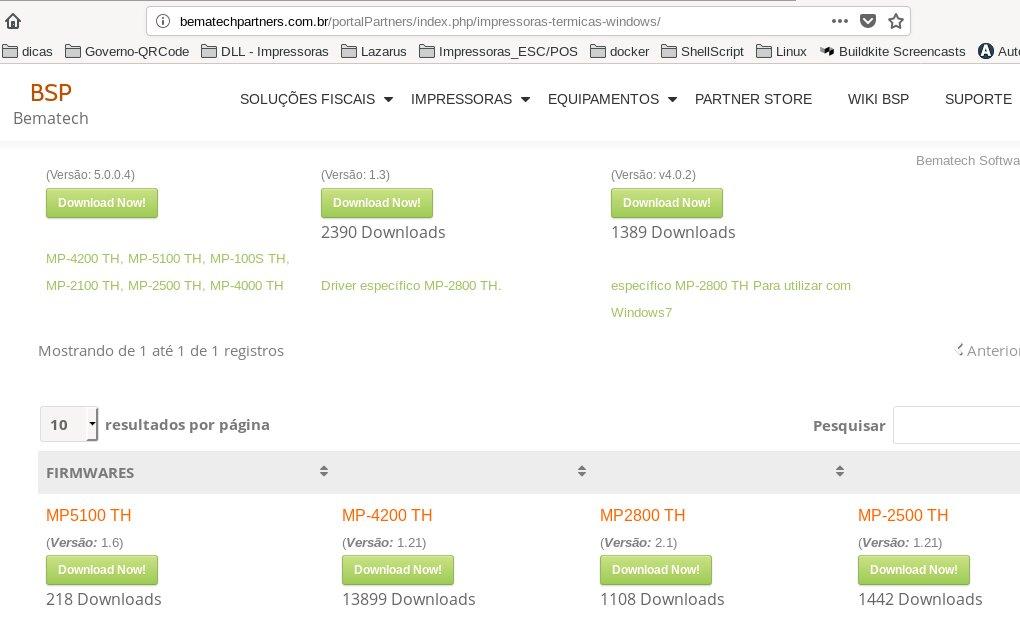Open the MP-4200 TH firmware title
Image resolution: width=1020 pixels, height=633 pixels.
pyautogui.click(x=387, y=515)
